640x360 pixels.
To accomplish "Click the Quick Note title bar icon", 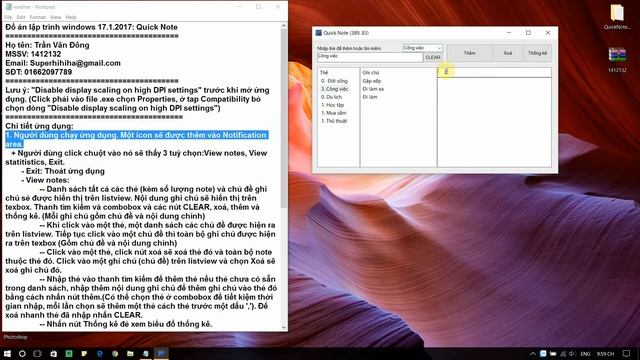I will point(319,33).
